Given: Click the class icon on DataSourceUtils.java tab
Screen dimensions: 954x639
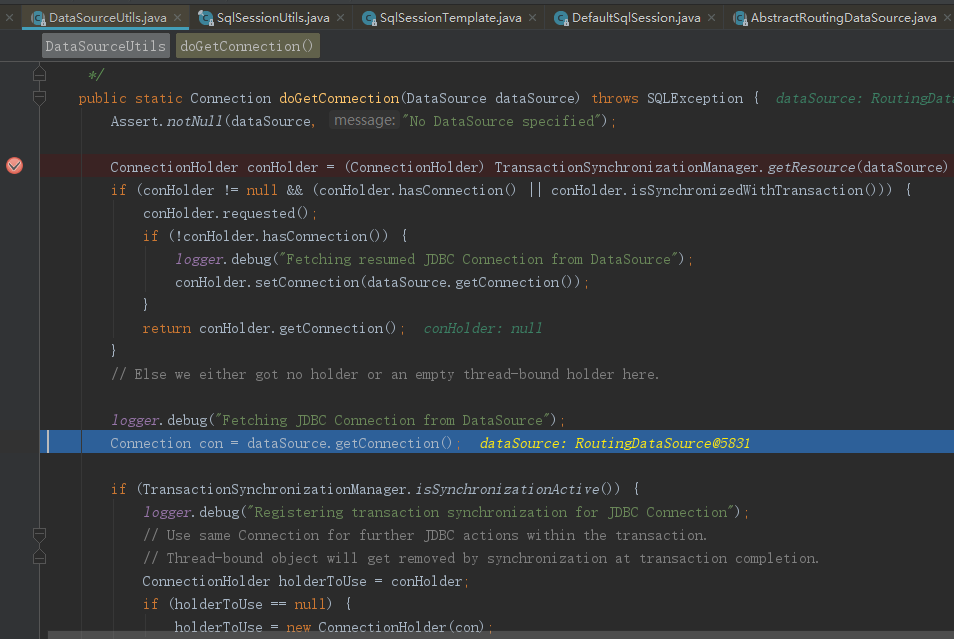Looking at the screenshot, I should [x=38, y=18].
